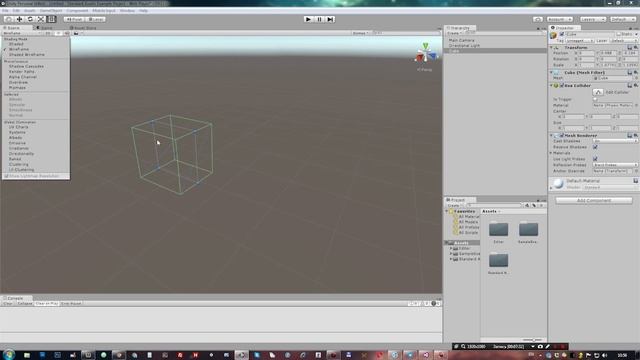The image size is (640, 360).
Task: Select the Hand tool in the toolbar
Action: (x=9, y=19)
